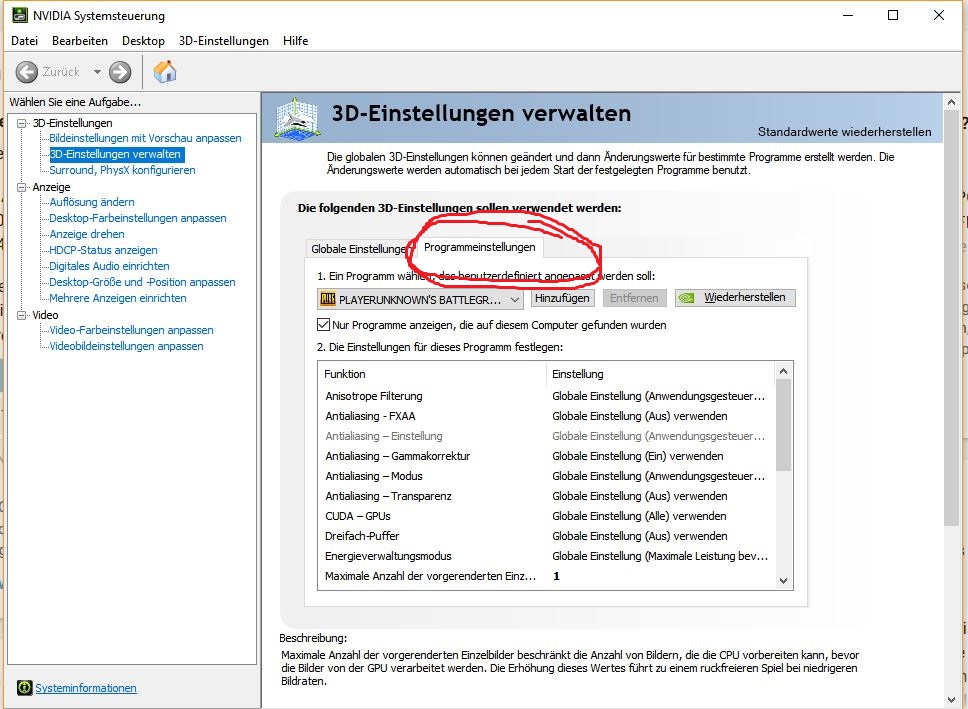Open Videobildeinstellungen anpassen
968x709 pixels.
[126, 346]
